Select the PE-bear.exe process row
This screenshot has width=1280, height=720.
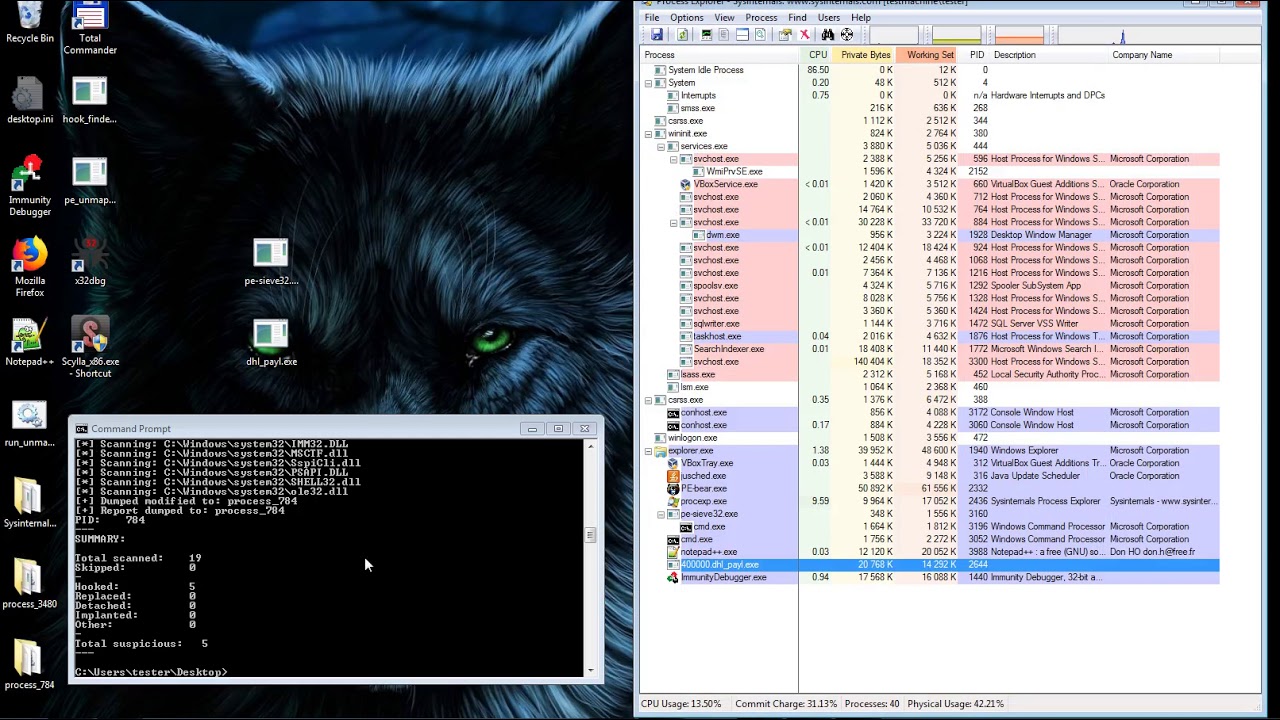(929, 489)
